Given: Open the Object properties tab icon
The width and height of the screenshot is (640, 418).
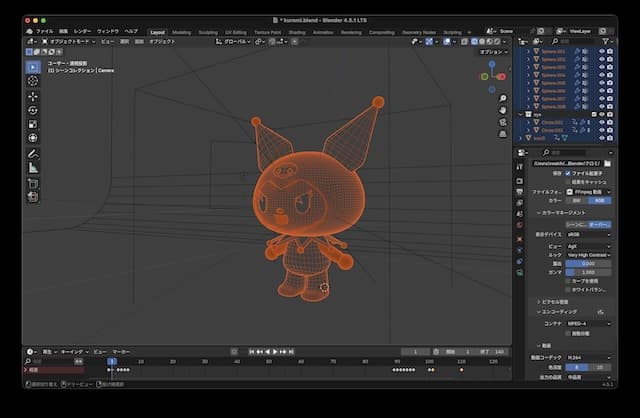Looking at the screenshot, I should pyautogui.click(x=520, y=239).
